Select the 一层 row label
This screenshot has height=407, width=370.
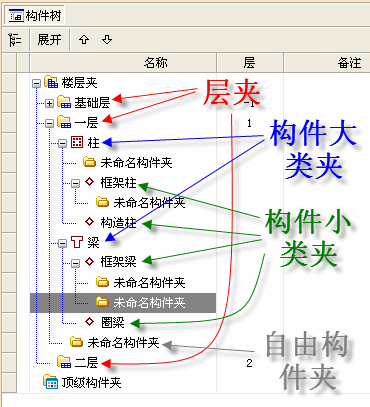coord(86,123)
